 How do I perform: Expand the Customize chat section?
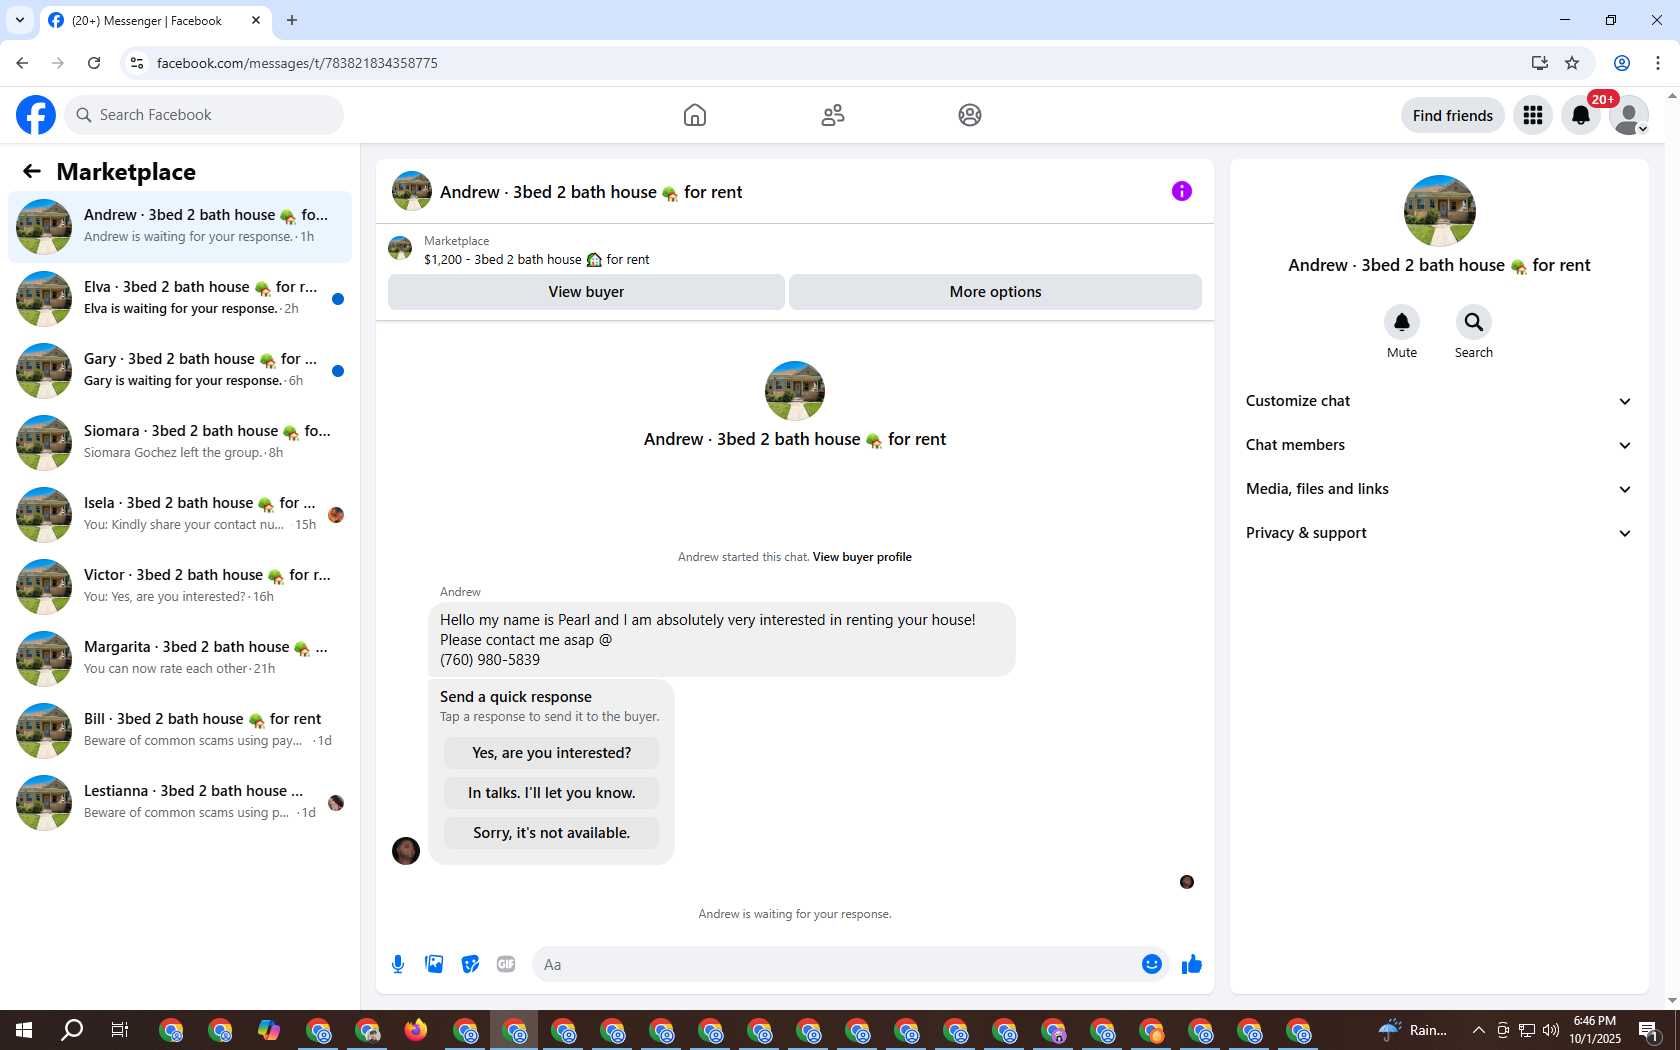(1439, 401)
